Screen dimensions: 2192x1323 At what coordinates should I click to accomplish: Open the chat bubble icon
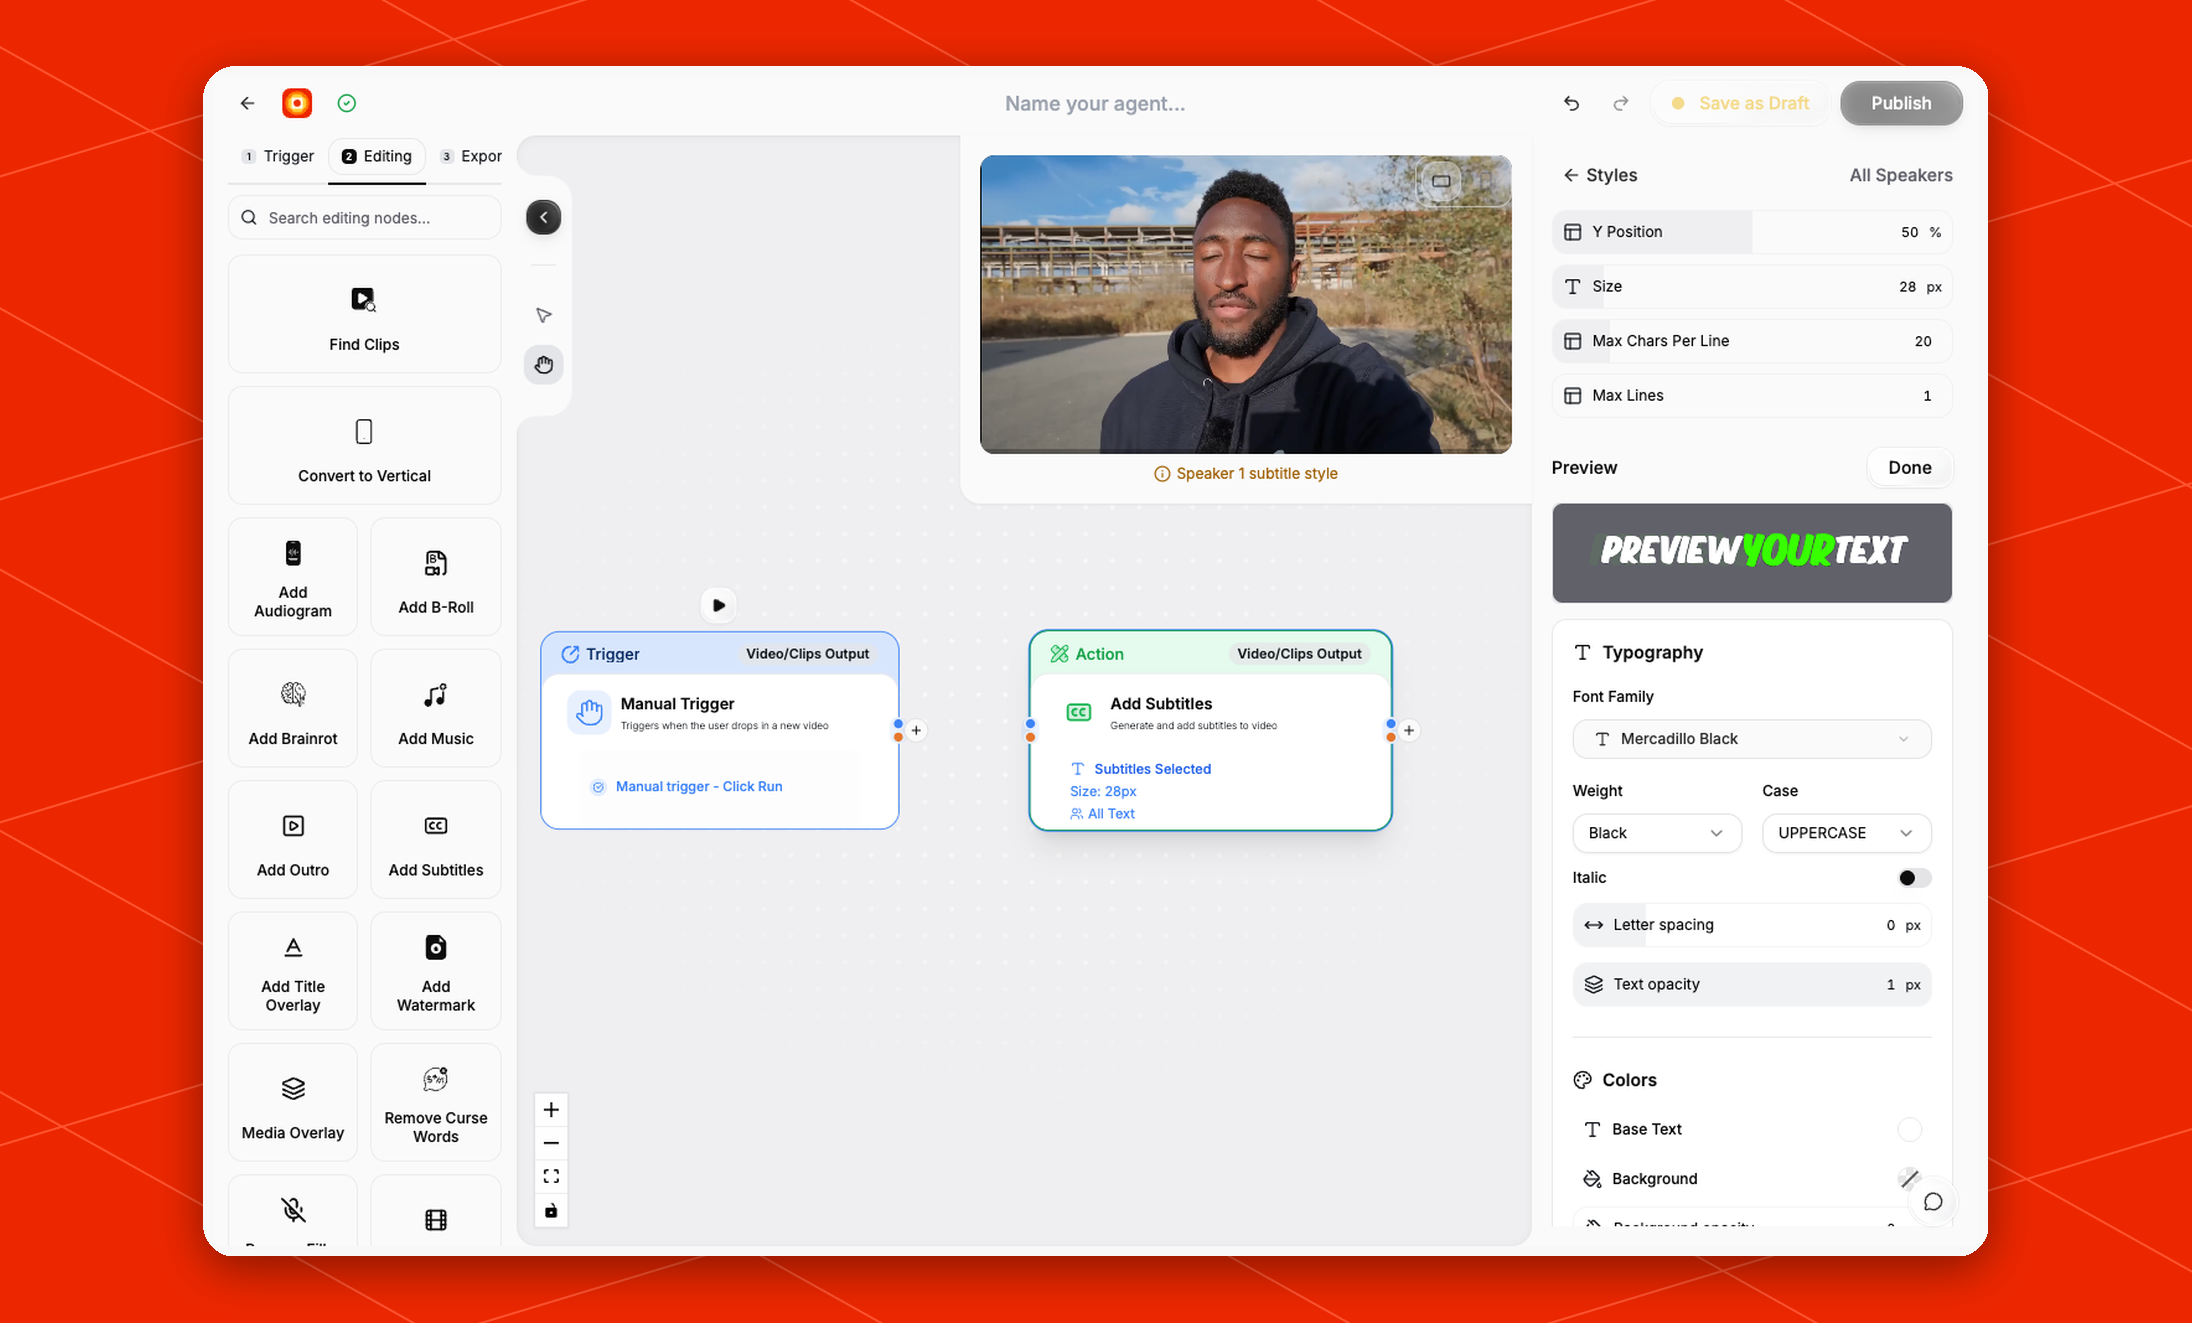[1933, 1202]
